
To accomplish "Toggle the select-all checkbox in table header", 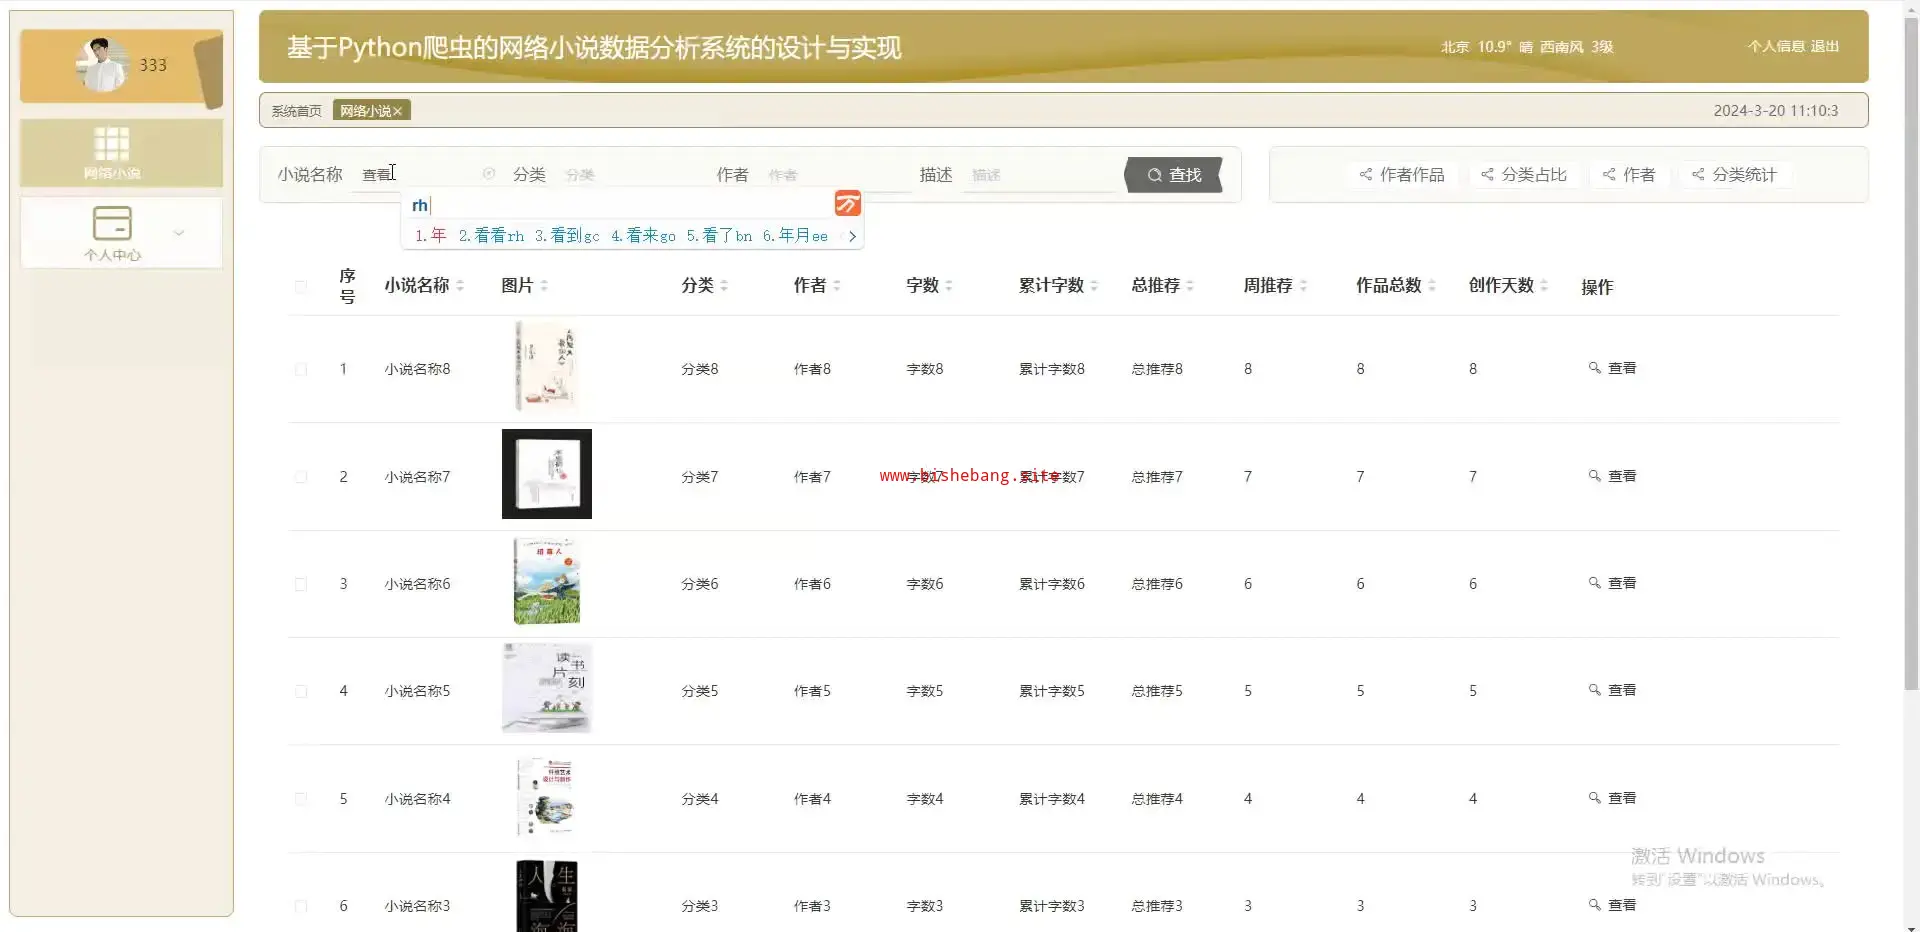I will [x=301, y=287].
